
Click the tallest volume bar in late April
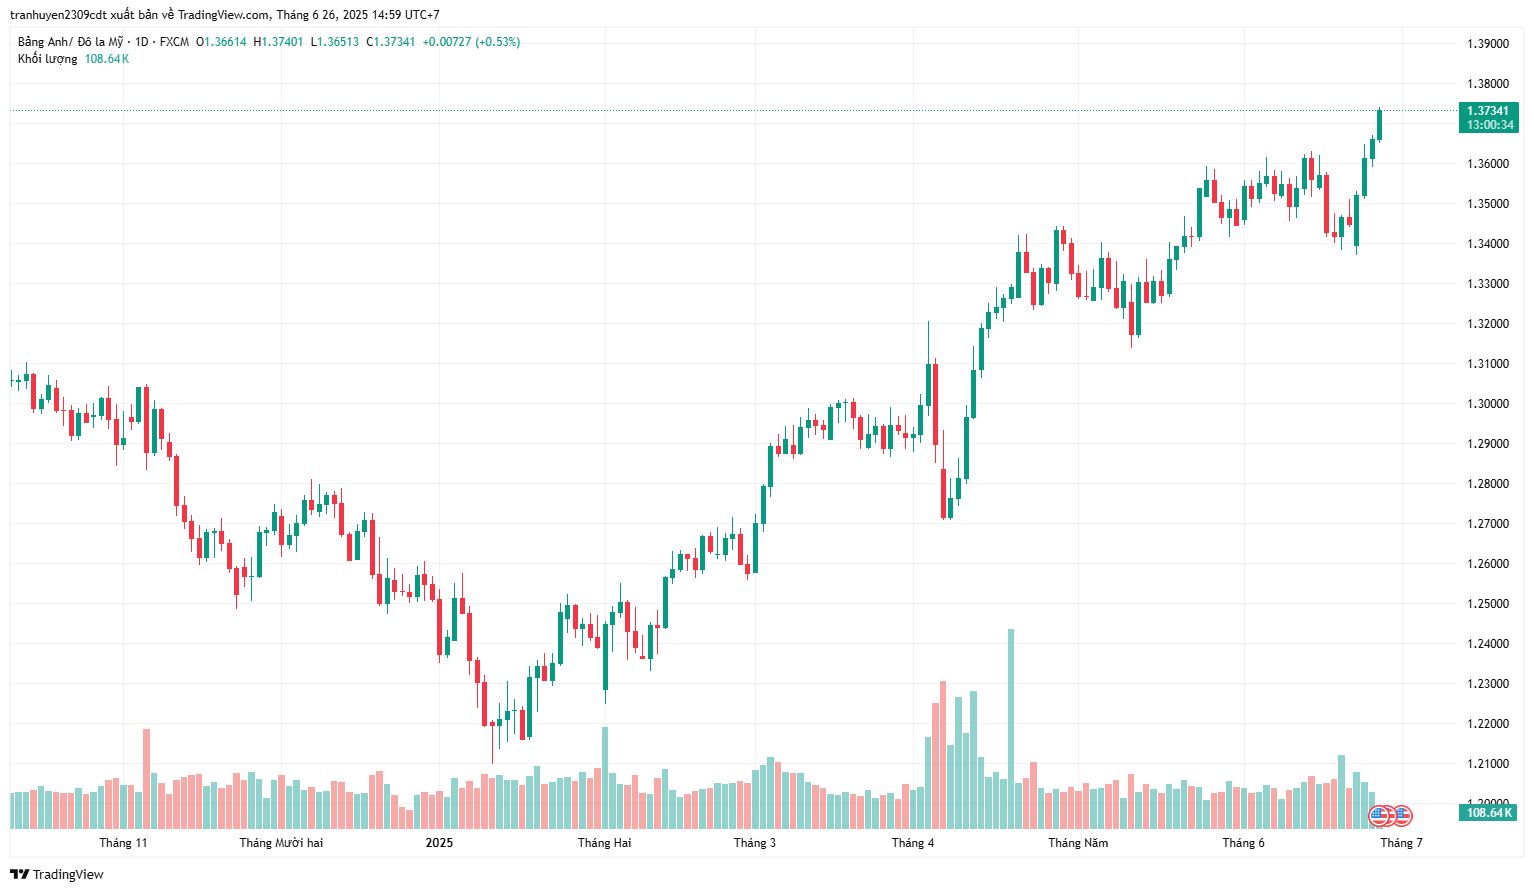(1011, 728)
